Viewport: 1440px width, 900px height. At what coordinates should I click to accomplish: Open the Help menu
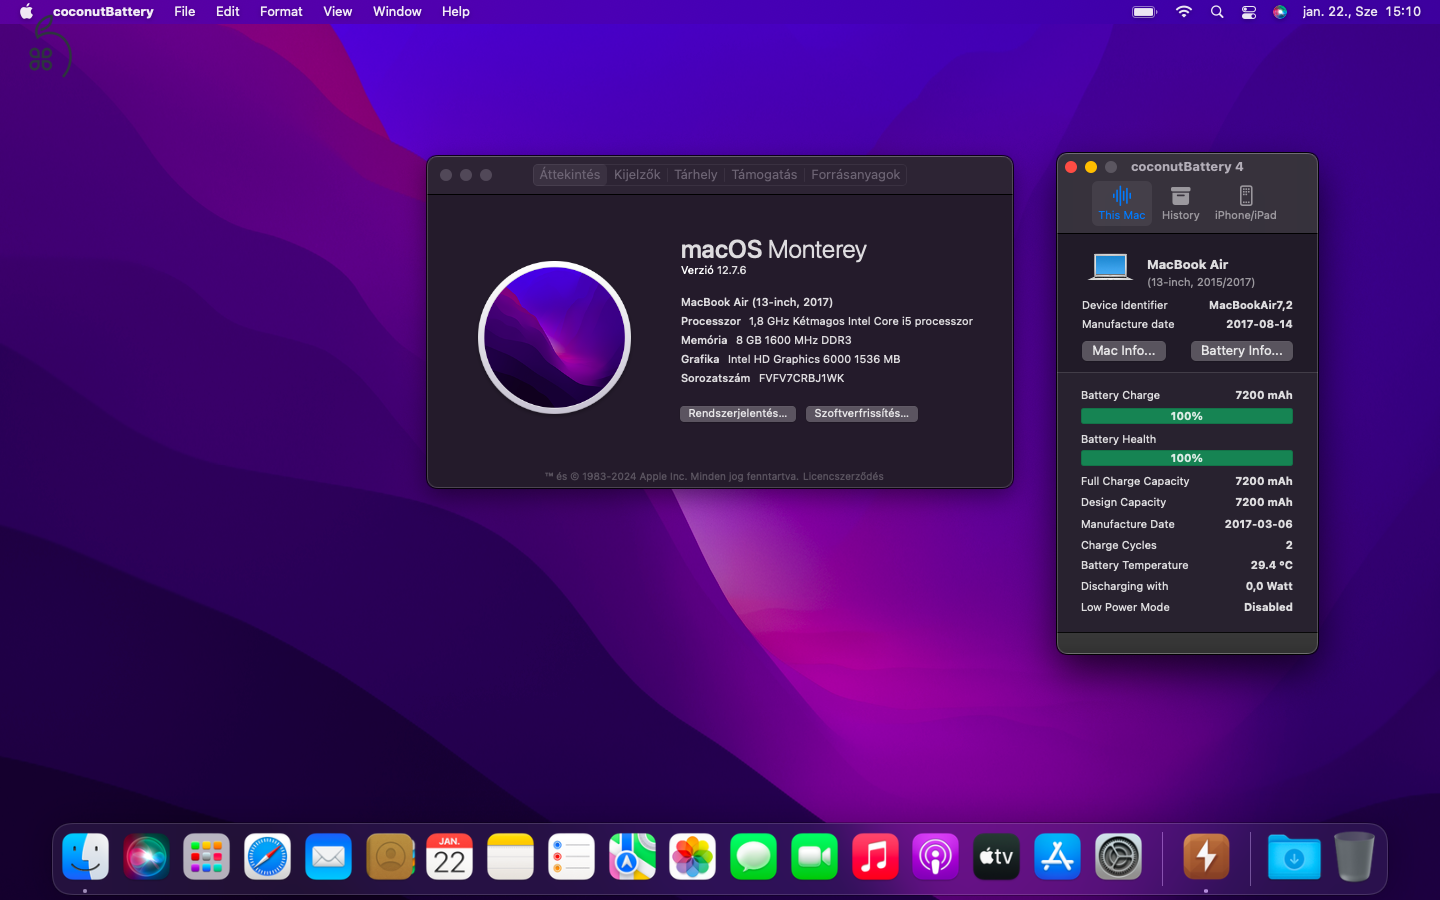click(456, 12)
